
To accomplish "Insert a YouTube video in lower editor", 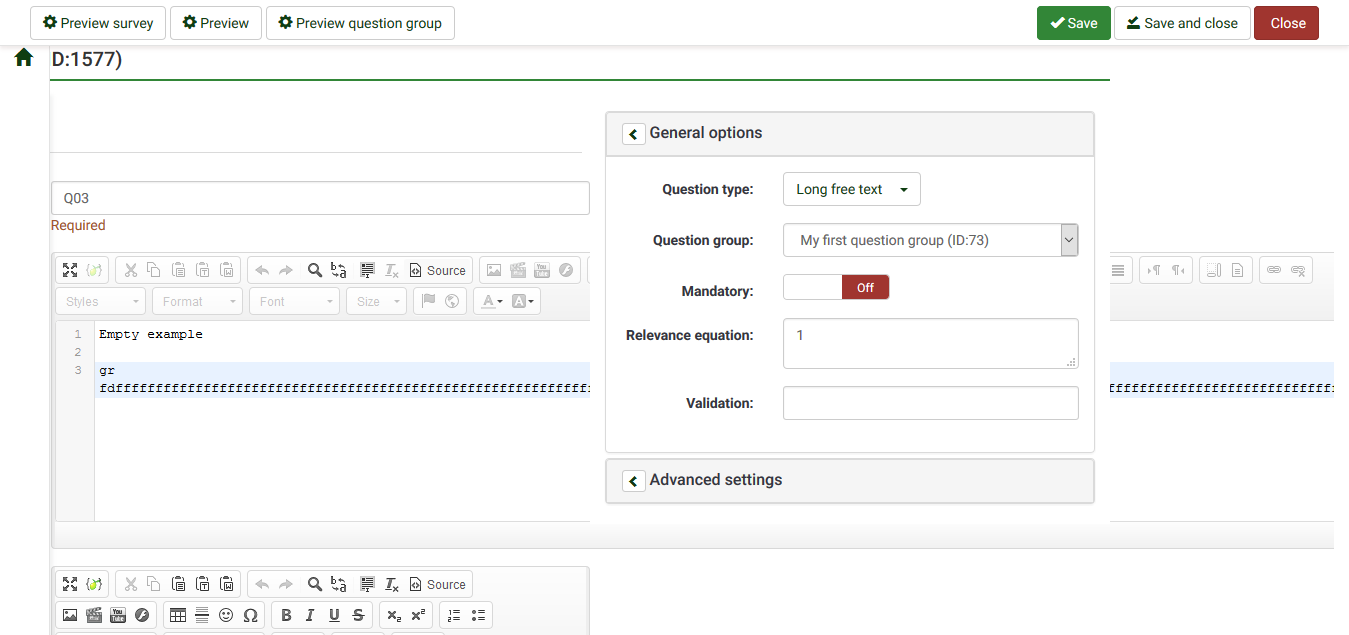I will click(x=118, y=615).
